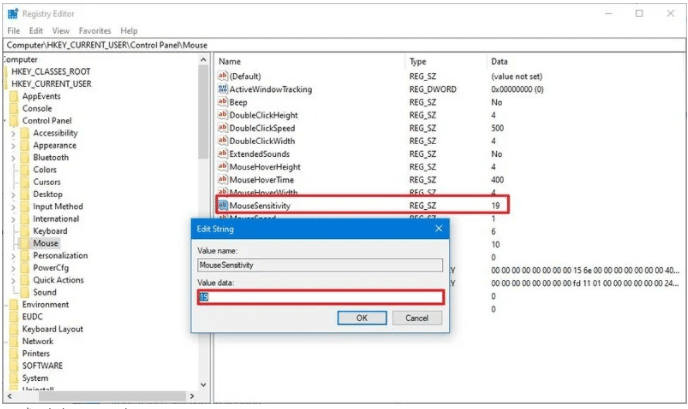Screen dimensions: 688x409
Task: Click the MouseSensitivity string value icon
Action: tap(223, 204)
